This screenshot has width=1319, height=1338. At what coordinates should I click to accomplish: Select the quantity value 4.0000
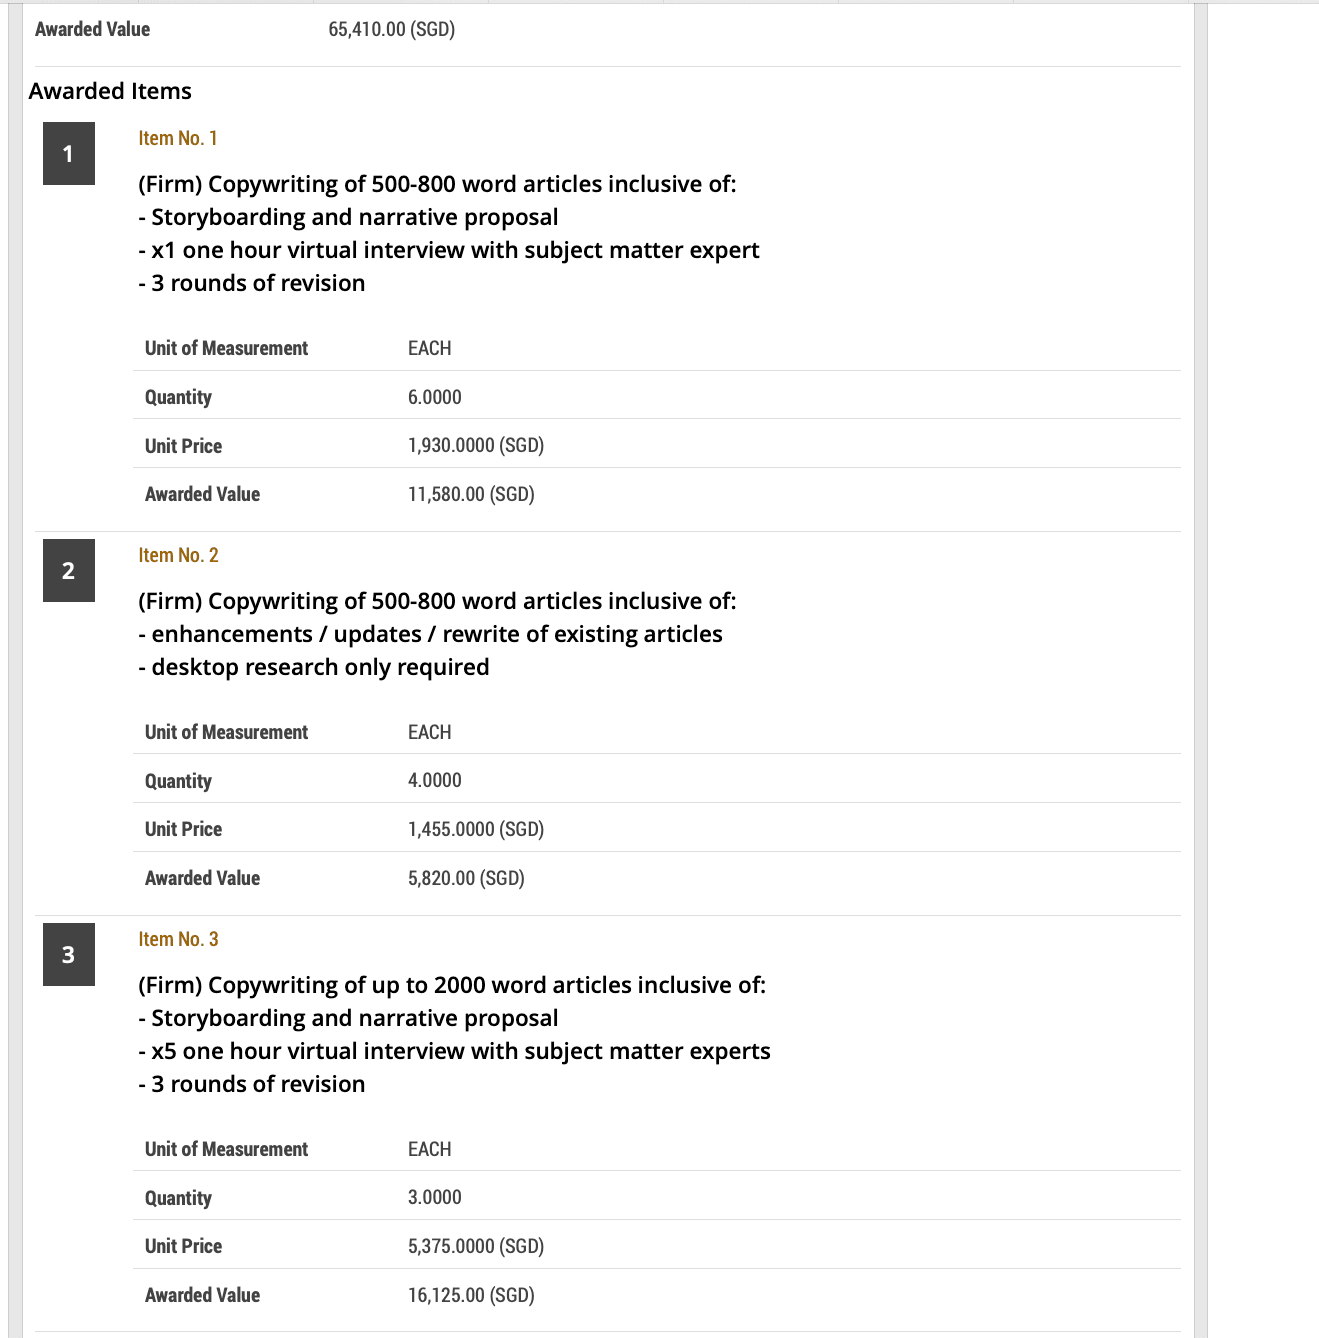click(434, 780)
